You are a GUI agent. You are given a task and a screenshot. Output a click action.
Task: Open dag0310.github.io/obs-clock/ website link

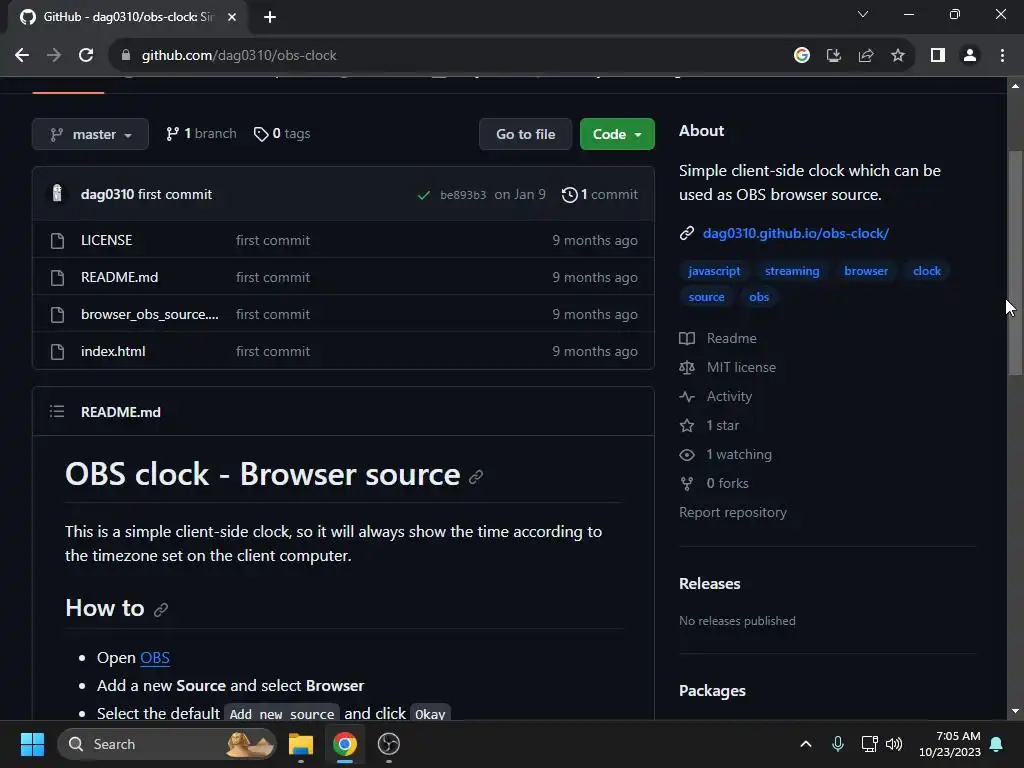(795, 233)
